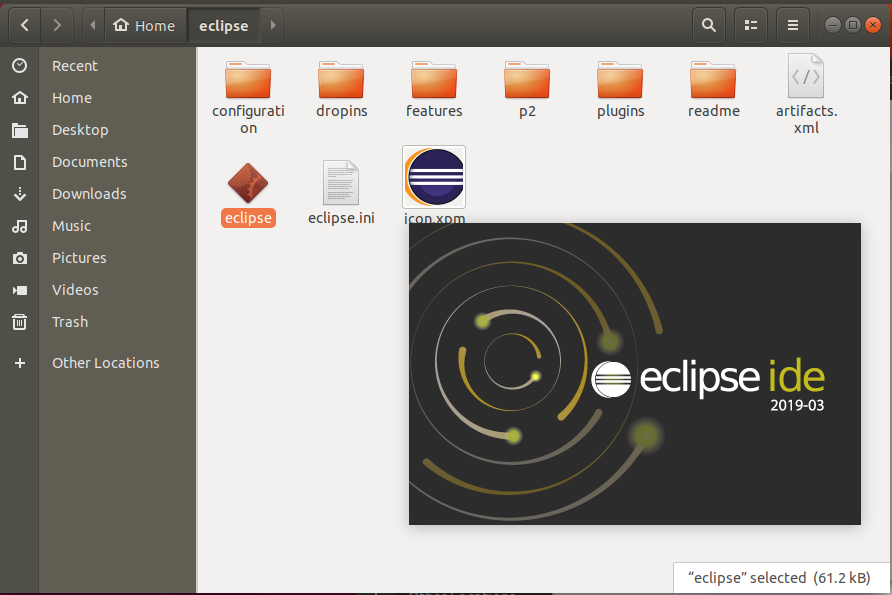Click the path bar right scroll arrow

[273, 25]
